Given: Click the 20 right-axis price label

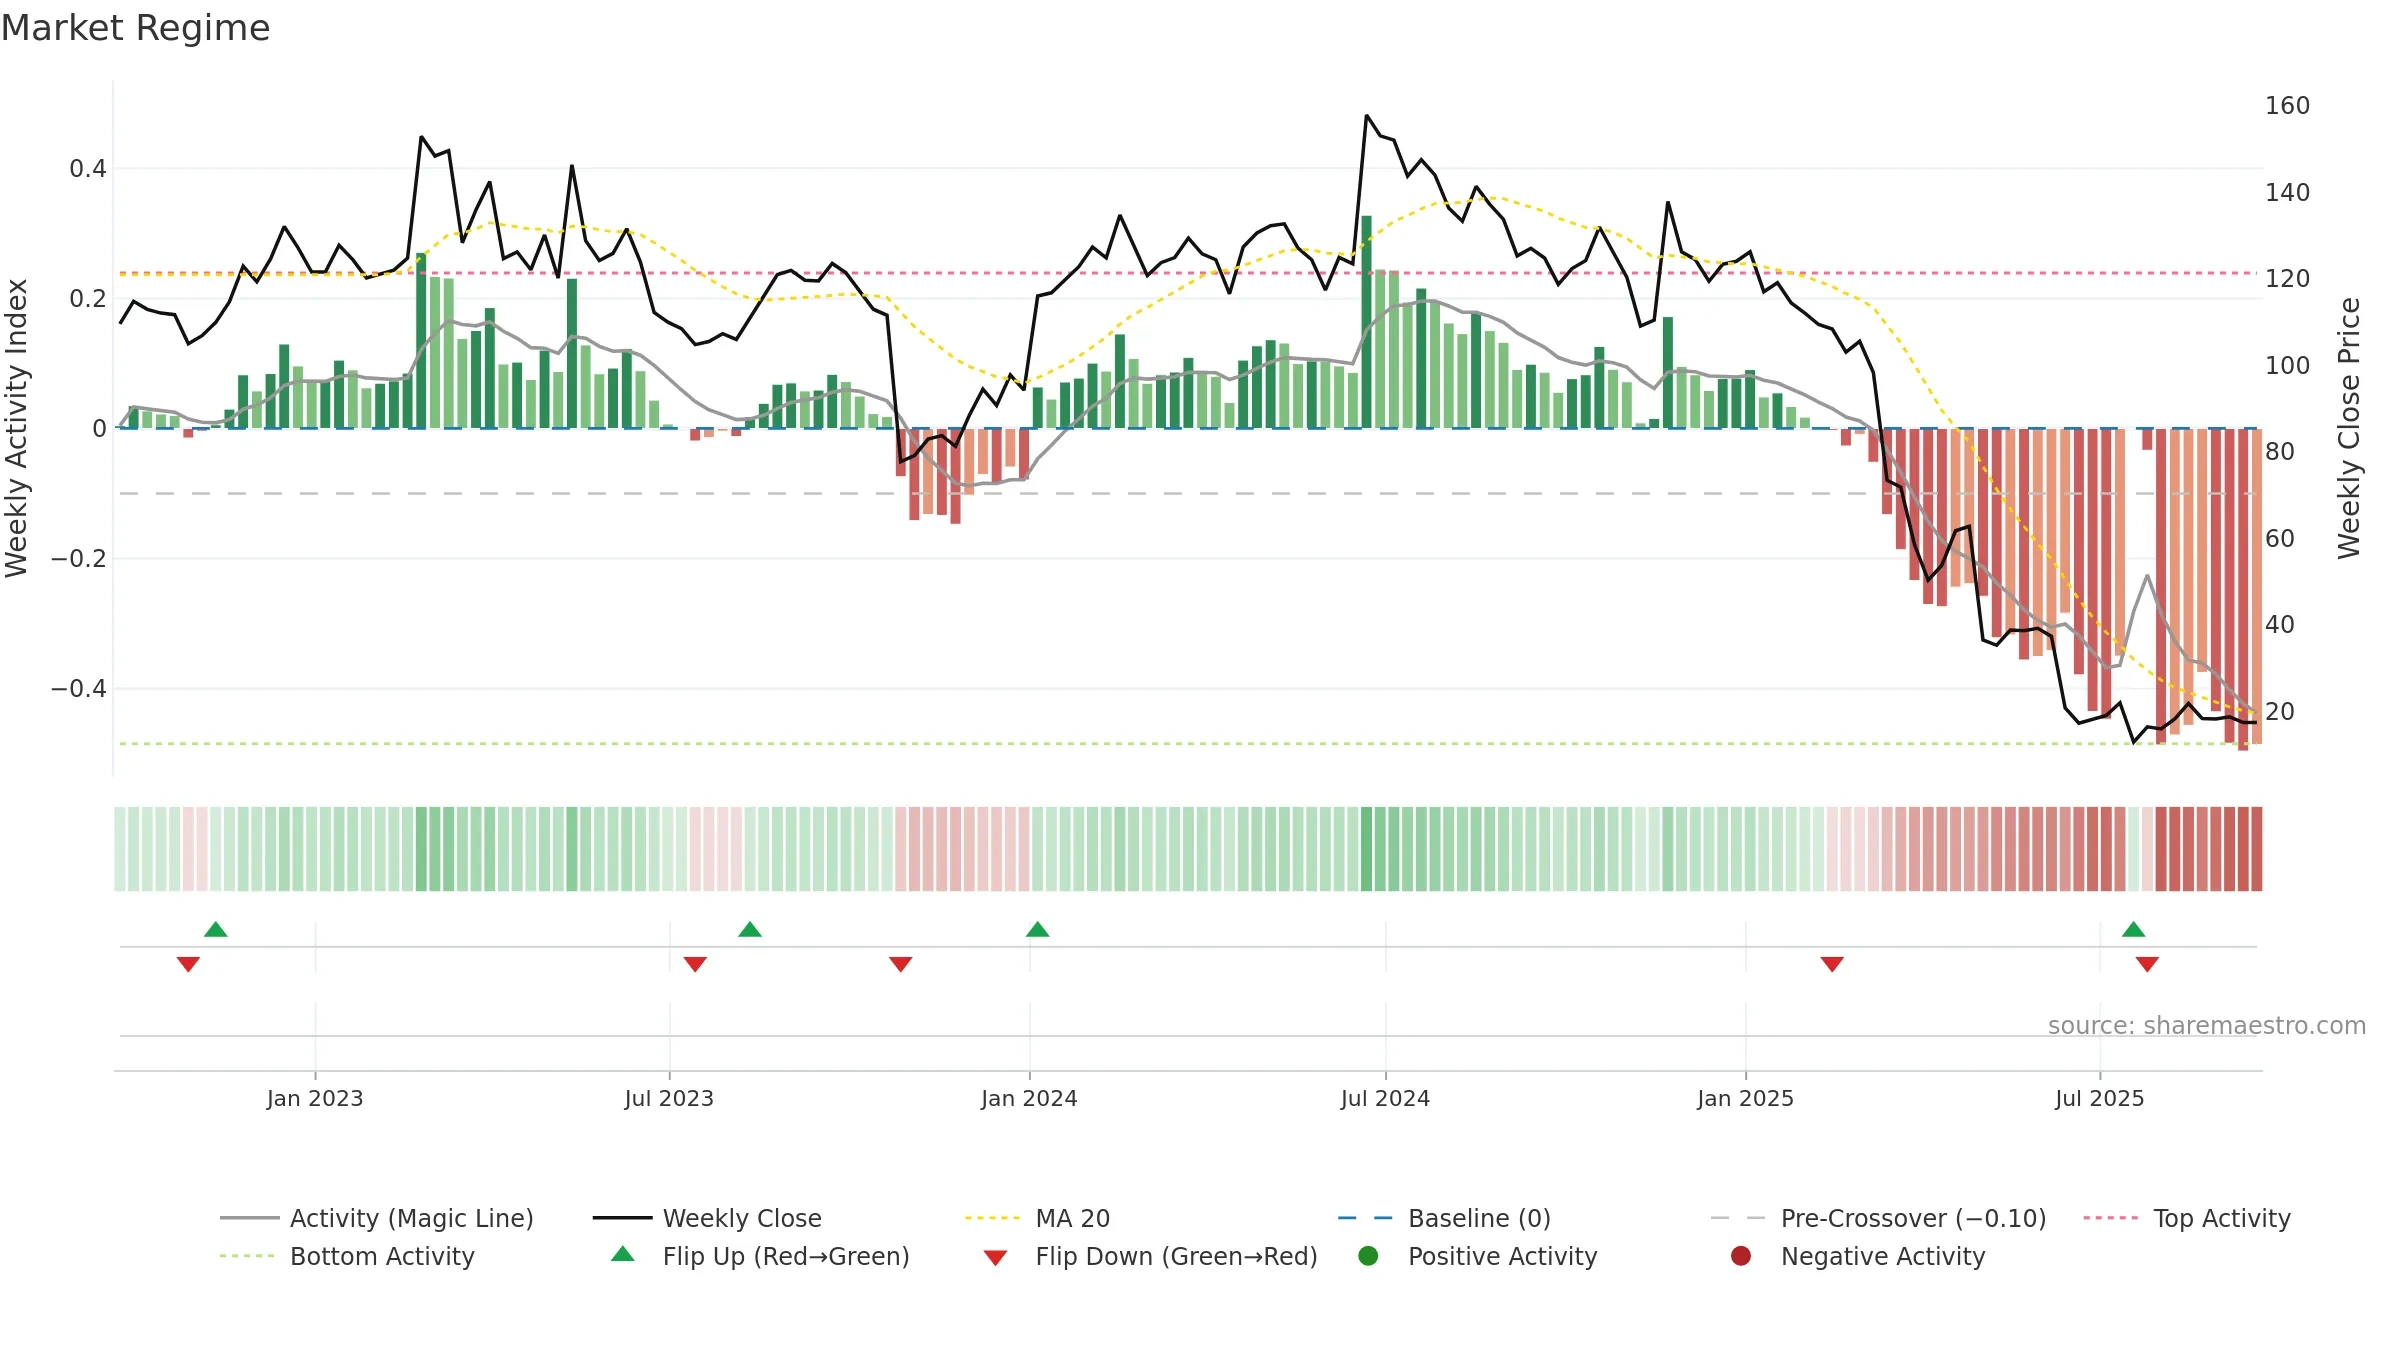Looking at the screenshot, I should click(x=2280, y=712).
